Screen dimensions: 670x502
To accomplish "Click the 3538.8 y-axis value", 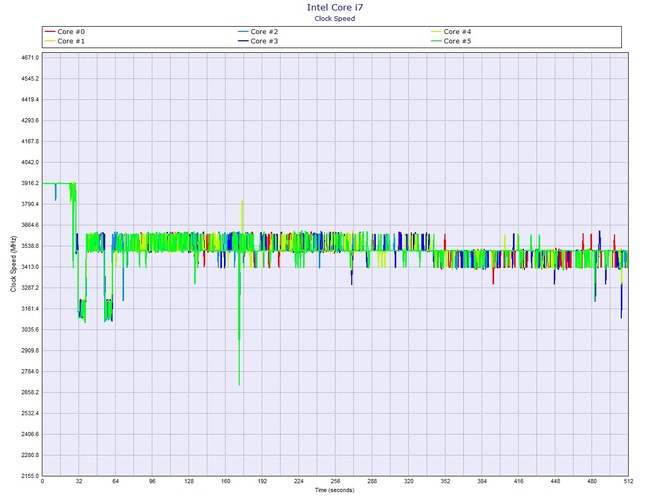I will (30, 246).
